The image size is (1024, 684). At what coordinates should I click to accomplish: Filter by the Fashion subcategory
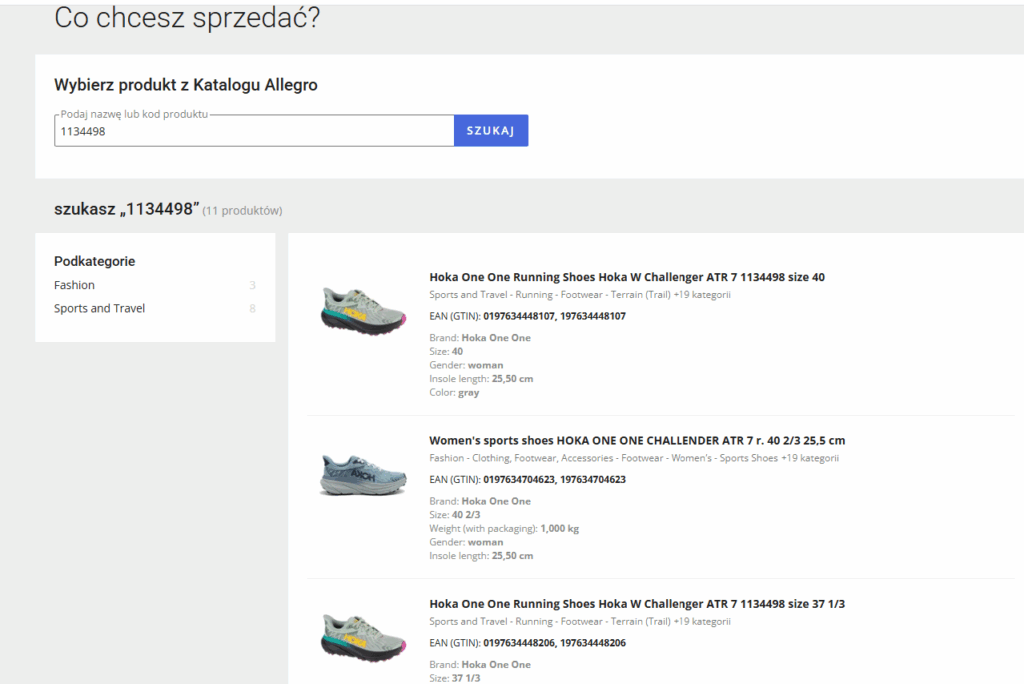pos(75,285)
